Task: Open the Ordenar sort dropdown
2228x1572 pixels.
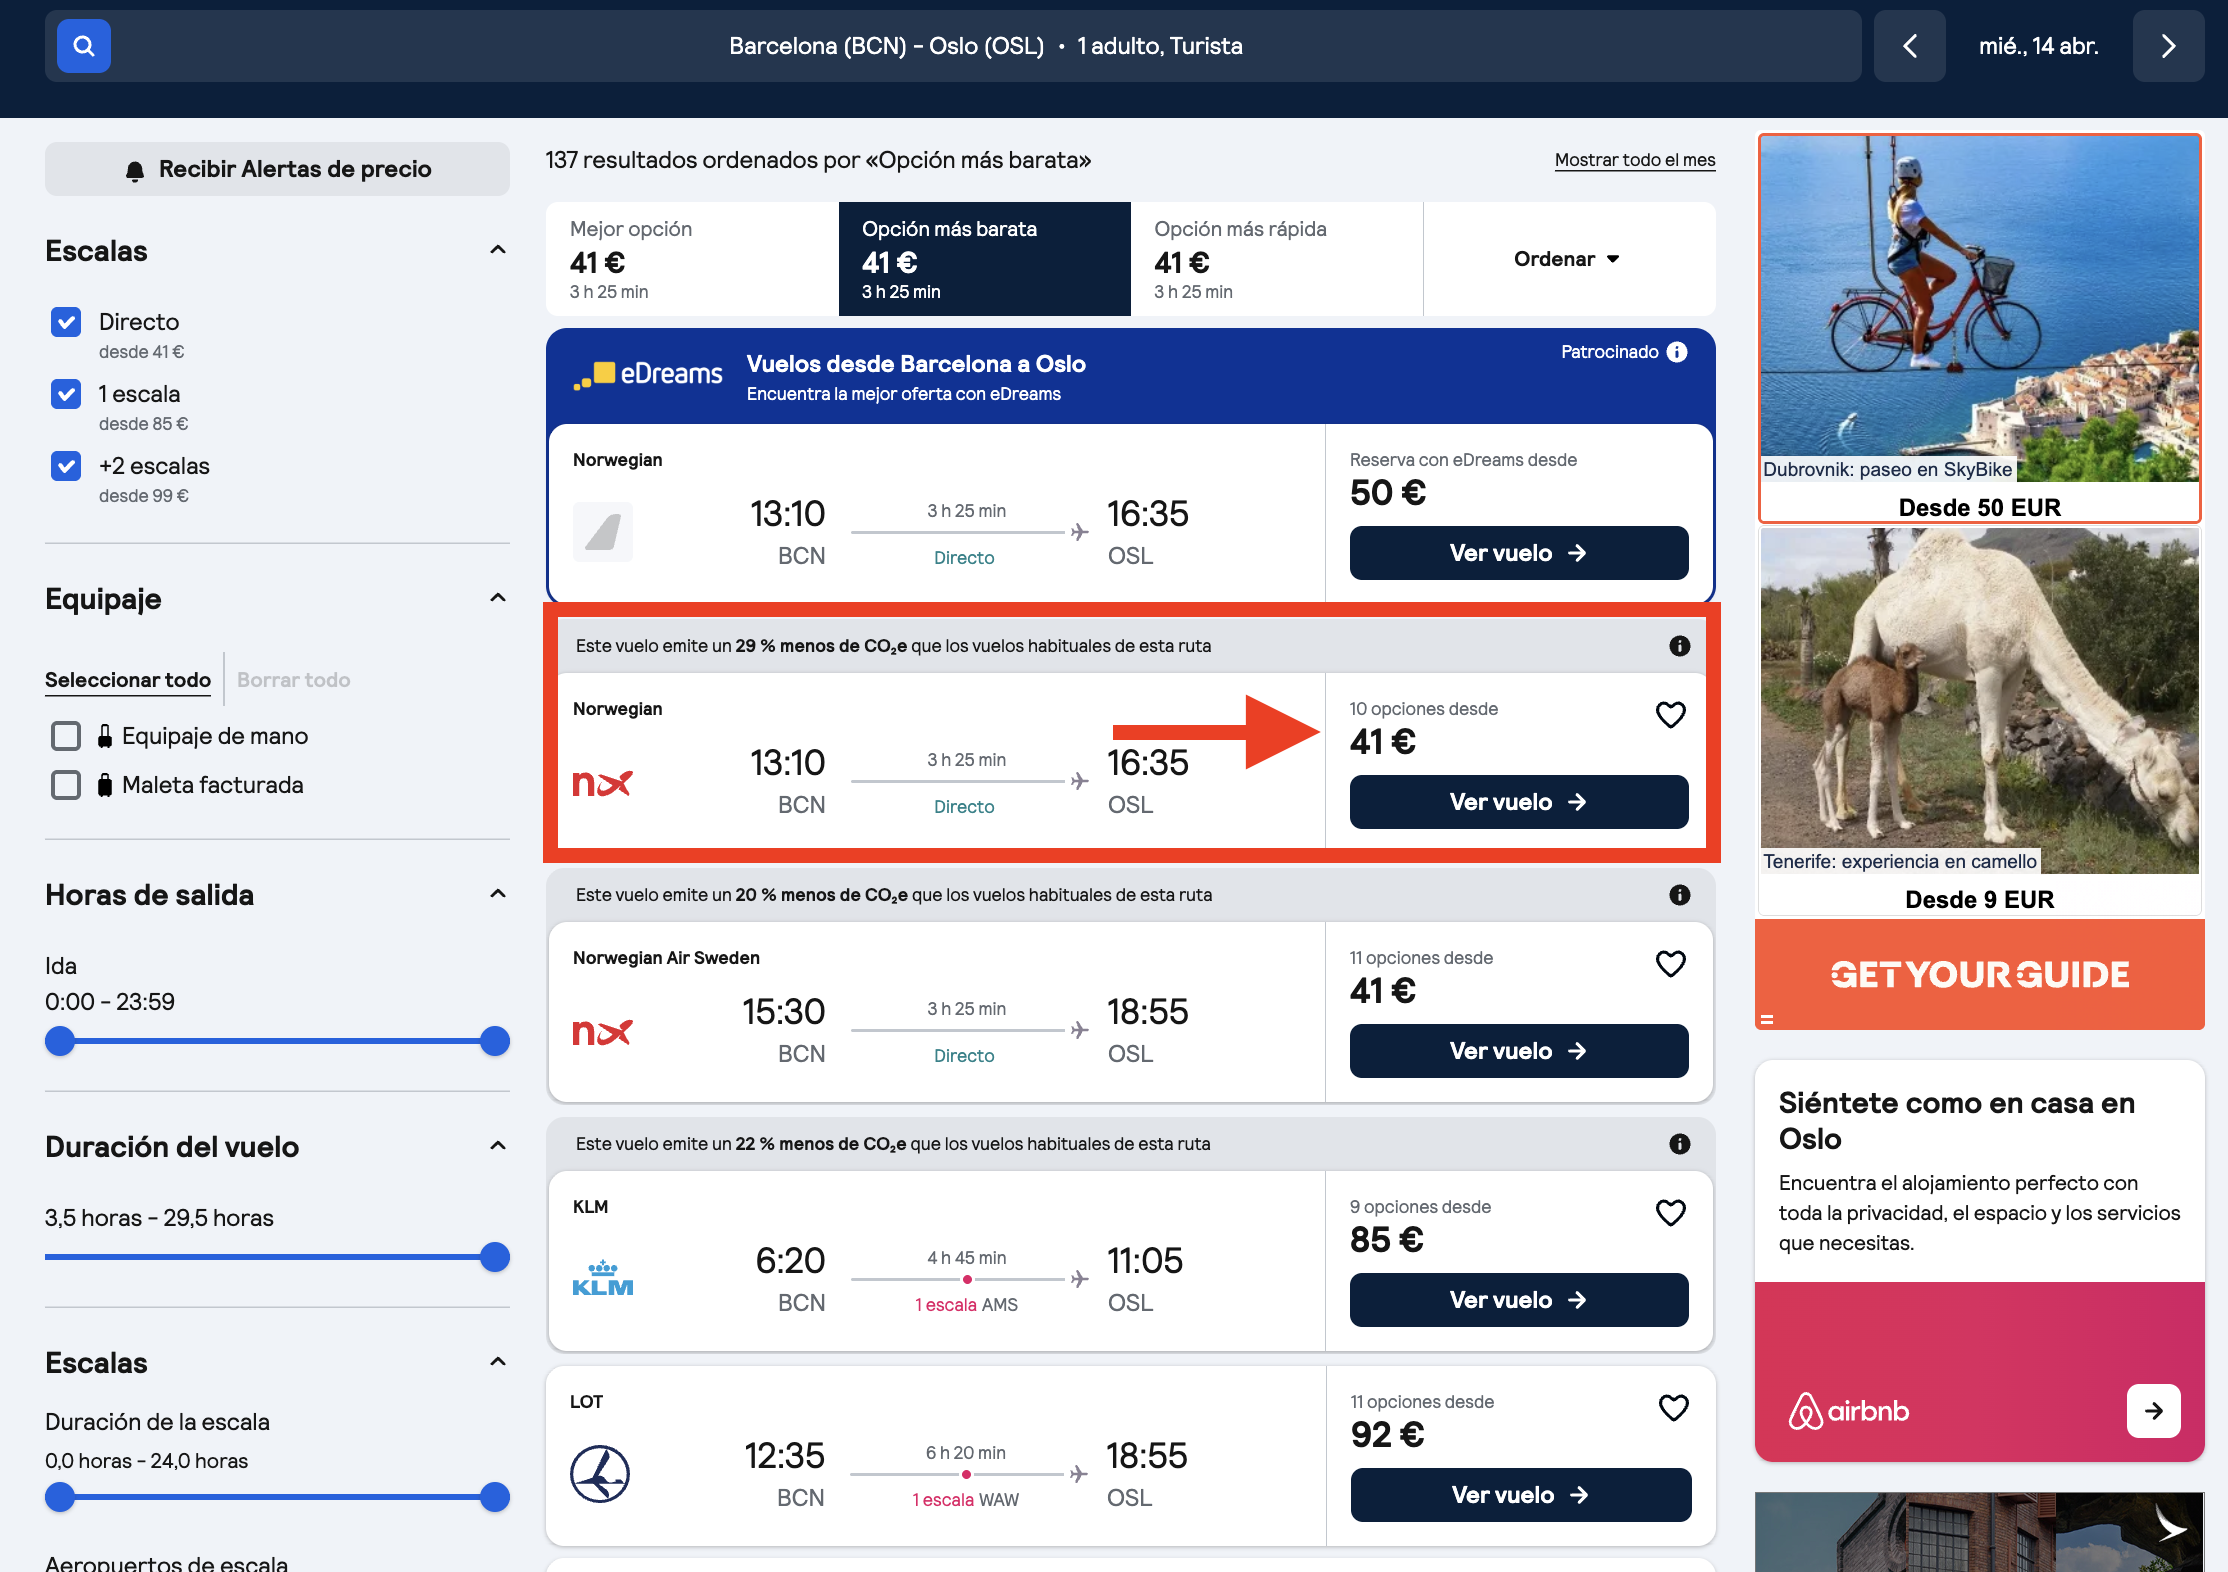Action: (1567, 259)
